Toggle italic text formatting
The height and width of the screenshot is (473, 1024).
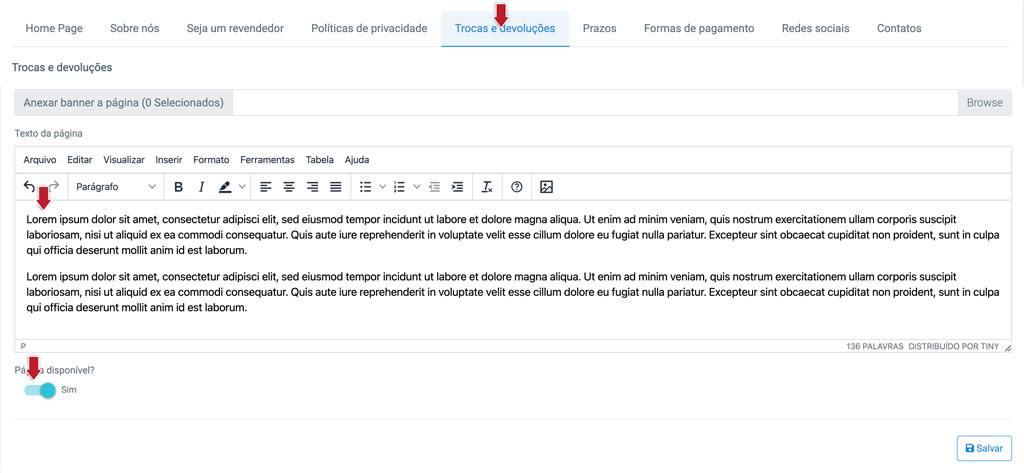pos(201,188)
